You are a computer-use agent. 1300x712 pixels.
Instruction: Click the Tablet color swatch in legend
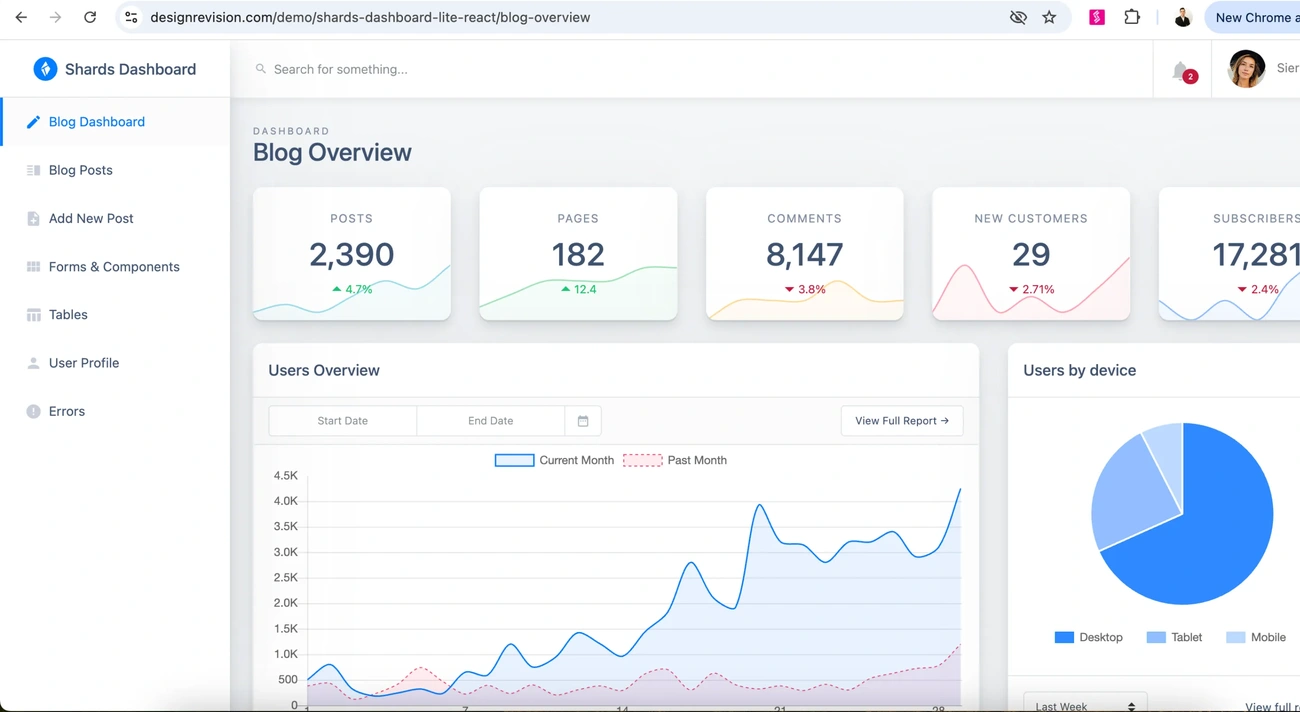(x=1156, y=637)
